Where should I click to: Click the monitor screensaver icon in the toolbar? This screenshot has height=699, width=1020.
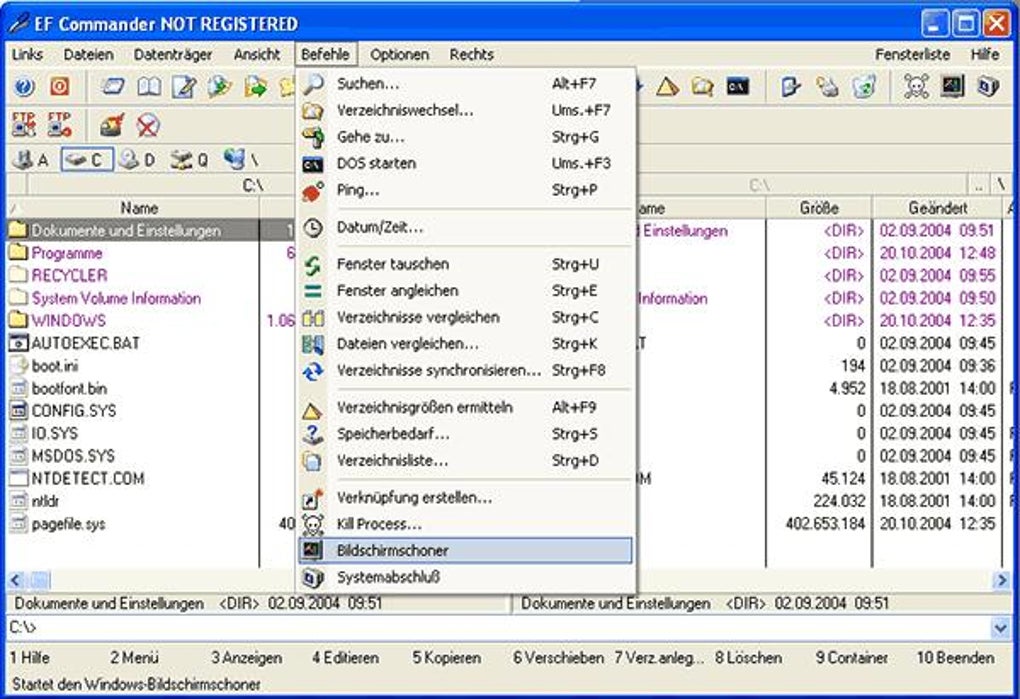pyautogui.click(x=952, y=86)
